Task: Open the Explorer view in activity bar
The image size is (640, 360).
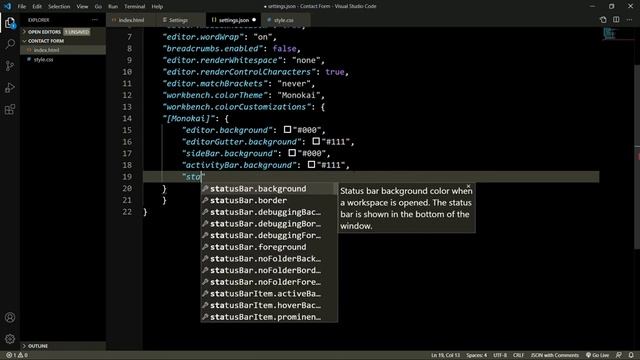Action: point(10,23)
